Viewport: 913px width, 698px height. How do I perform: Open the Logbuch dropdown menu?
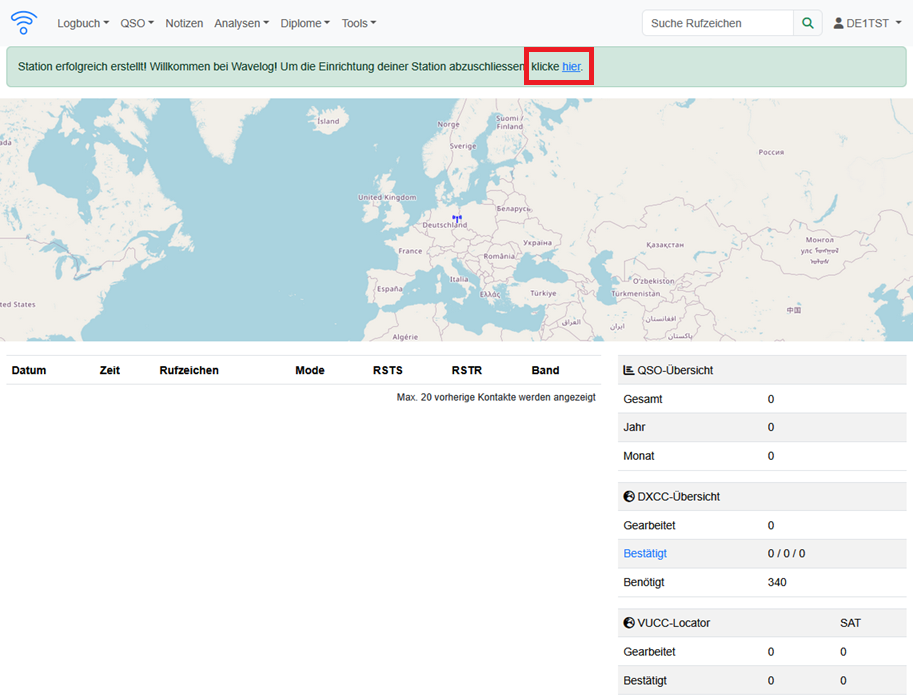click(x=83, y=23)
